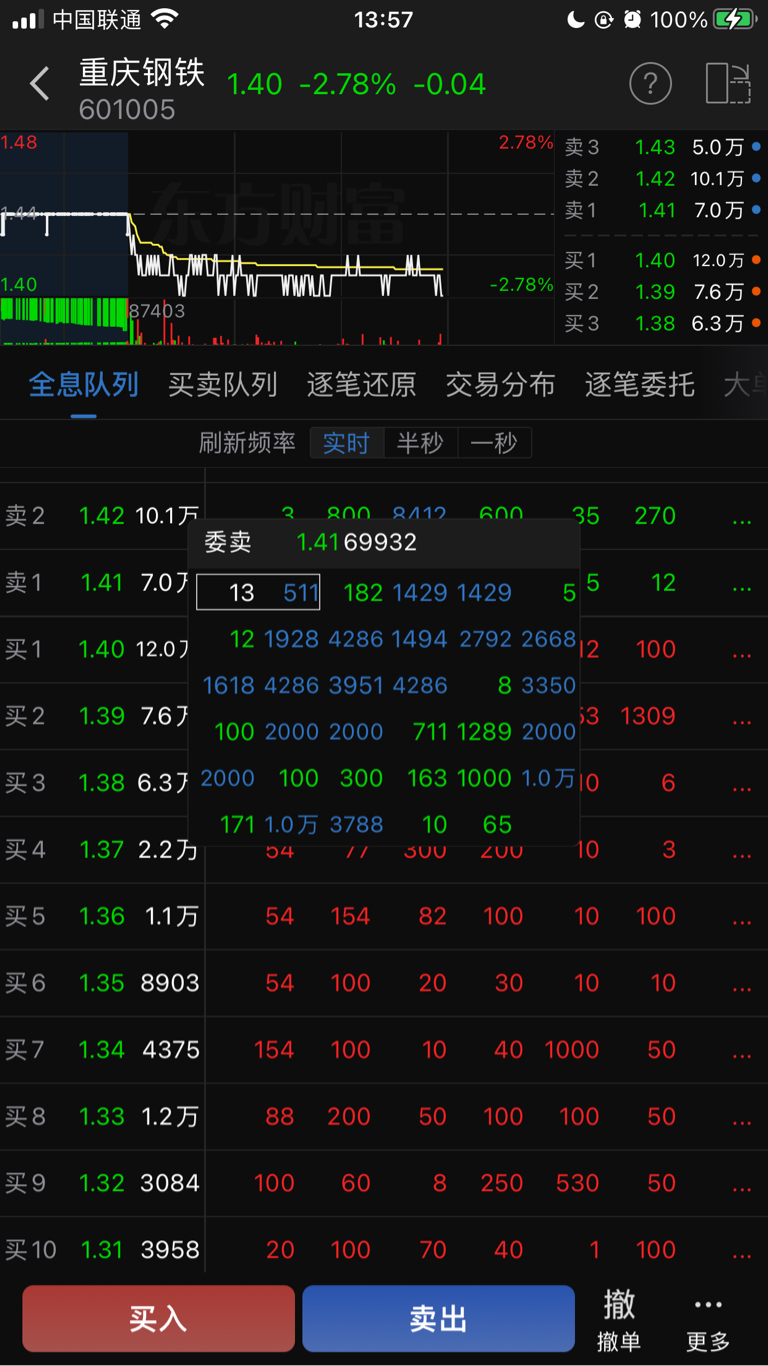
Task: Tap order 3951 in the popup
Action: pyautogui.click(x=356, y=686)
